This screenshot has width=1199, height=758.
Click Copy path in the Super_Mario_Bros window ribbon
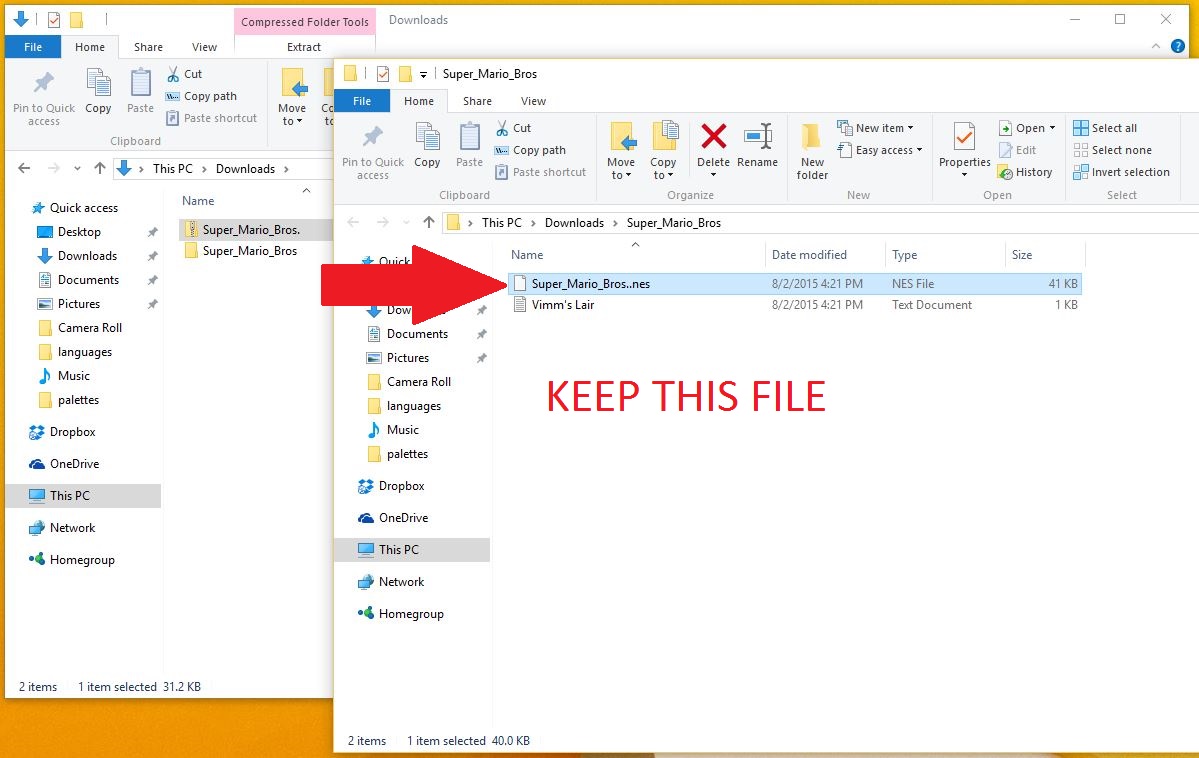(530, 150)
